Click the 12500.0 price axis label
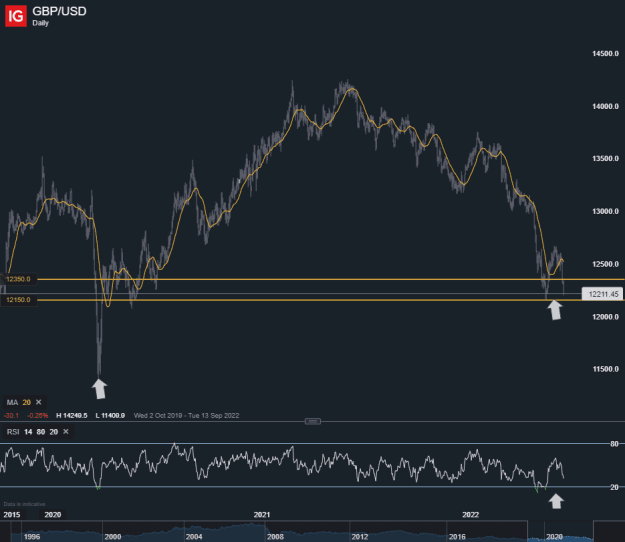 (605, 264)
